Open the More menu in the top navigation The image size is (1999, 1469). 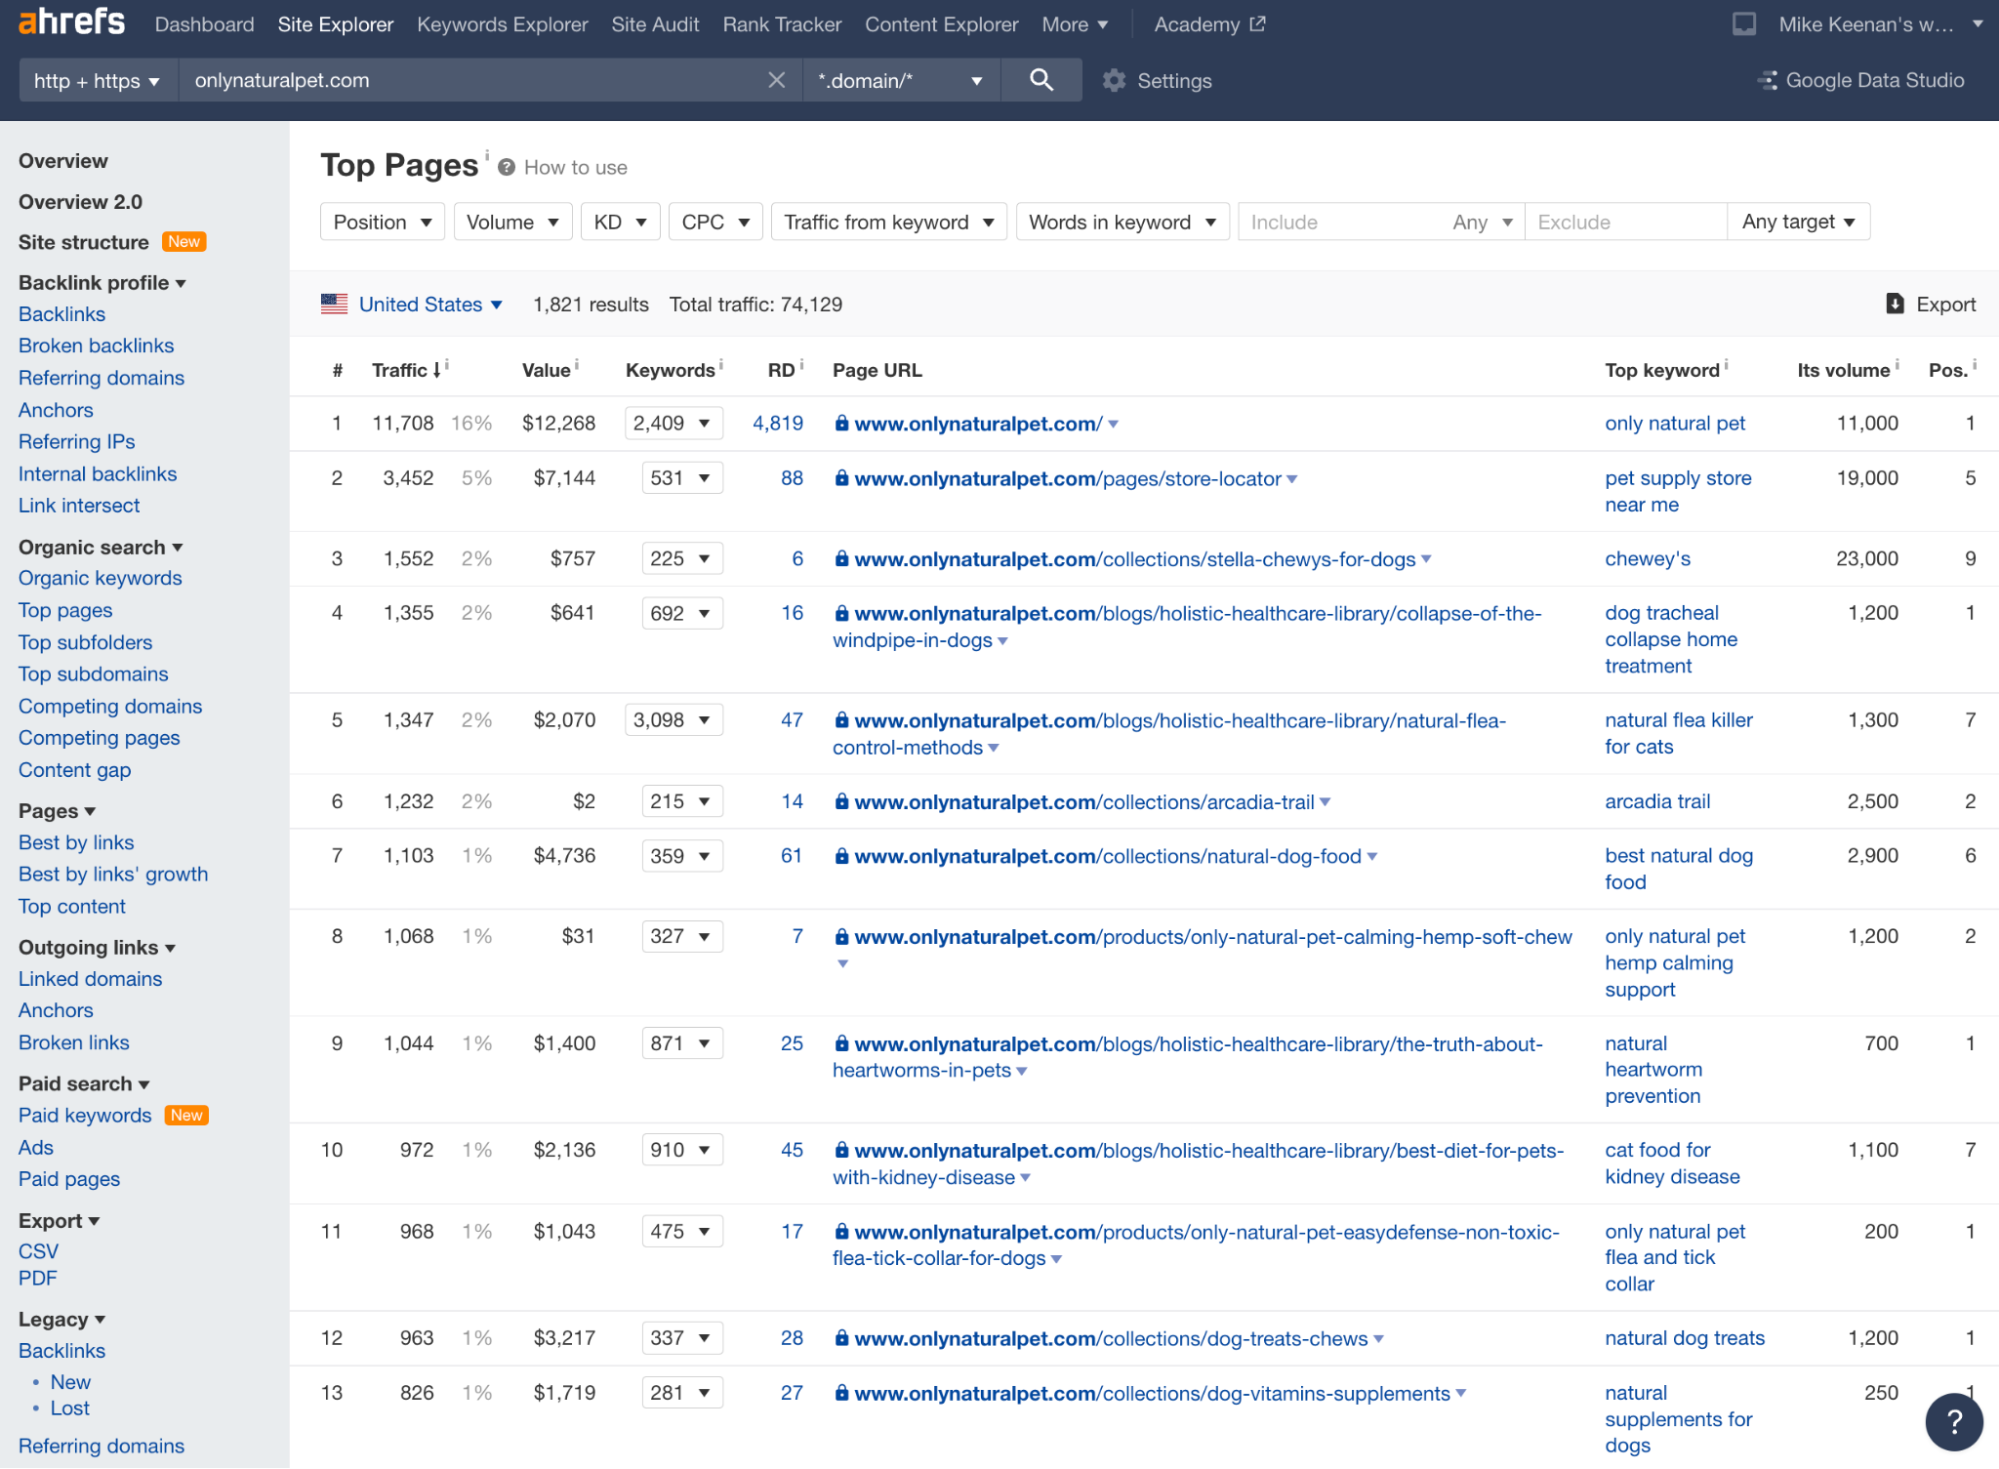point(1074,24)
